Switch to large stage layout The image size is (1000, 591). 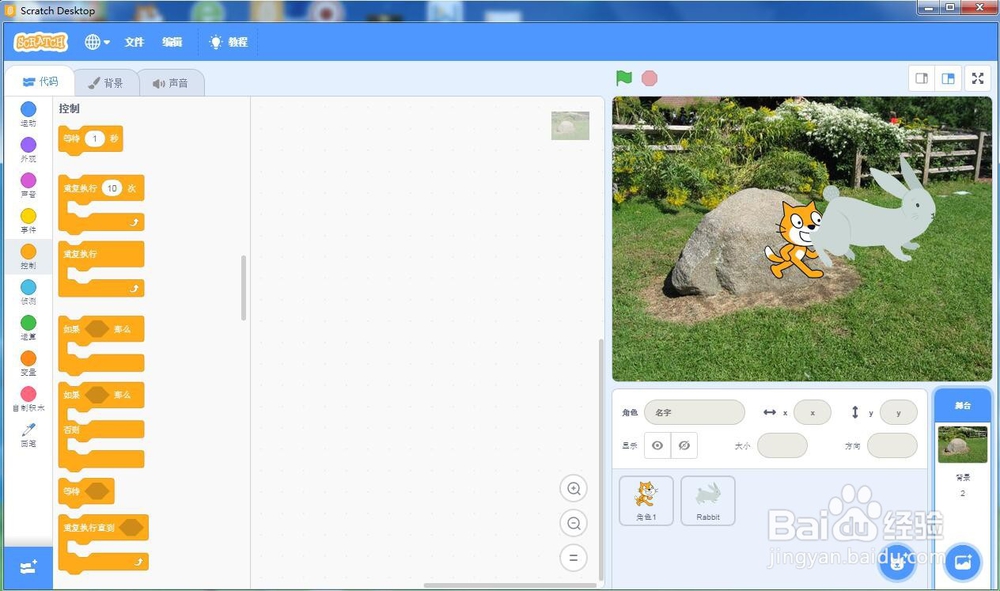948,78
